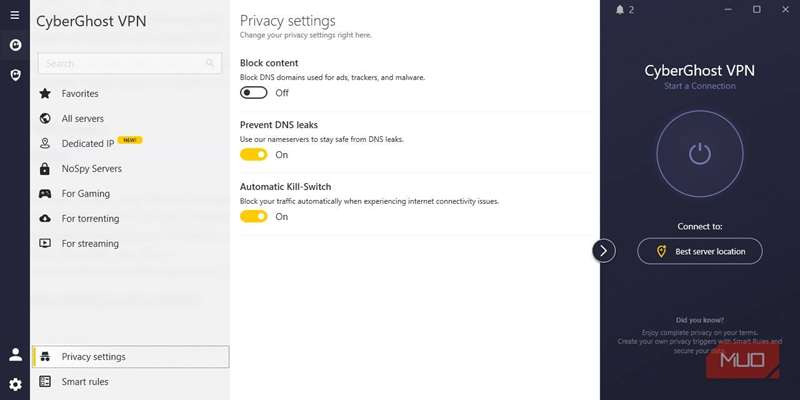This screenshot has width=800, height=400.
Task: Open the hamburger menu icon
Action: click(15, 15)
